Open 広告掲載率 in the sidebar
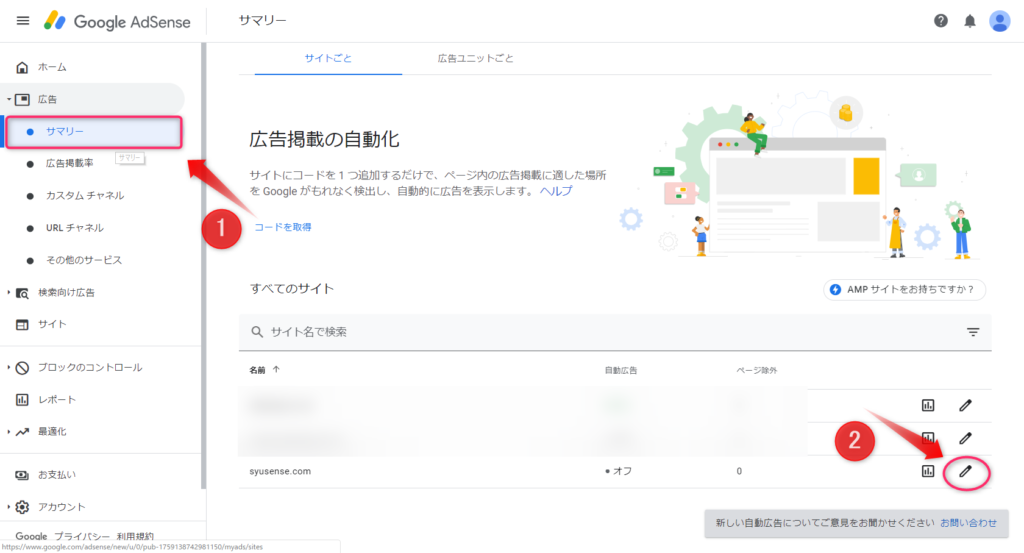 (69, 163)
